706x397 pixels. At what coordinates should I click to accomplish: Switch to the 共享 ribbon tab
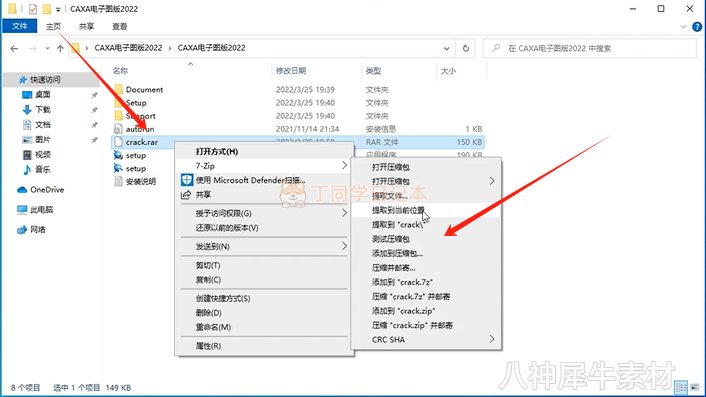point(86,27)
